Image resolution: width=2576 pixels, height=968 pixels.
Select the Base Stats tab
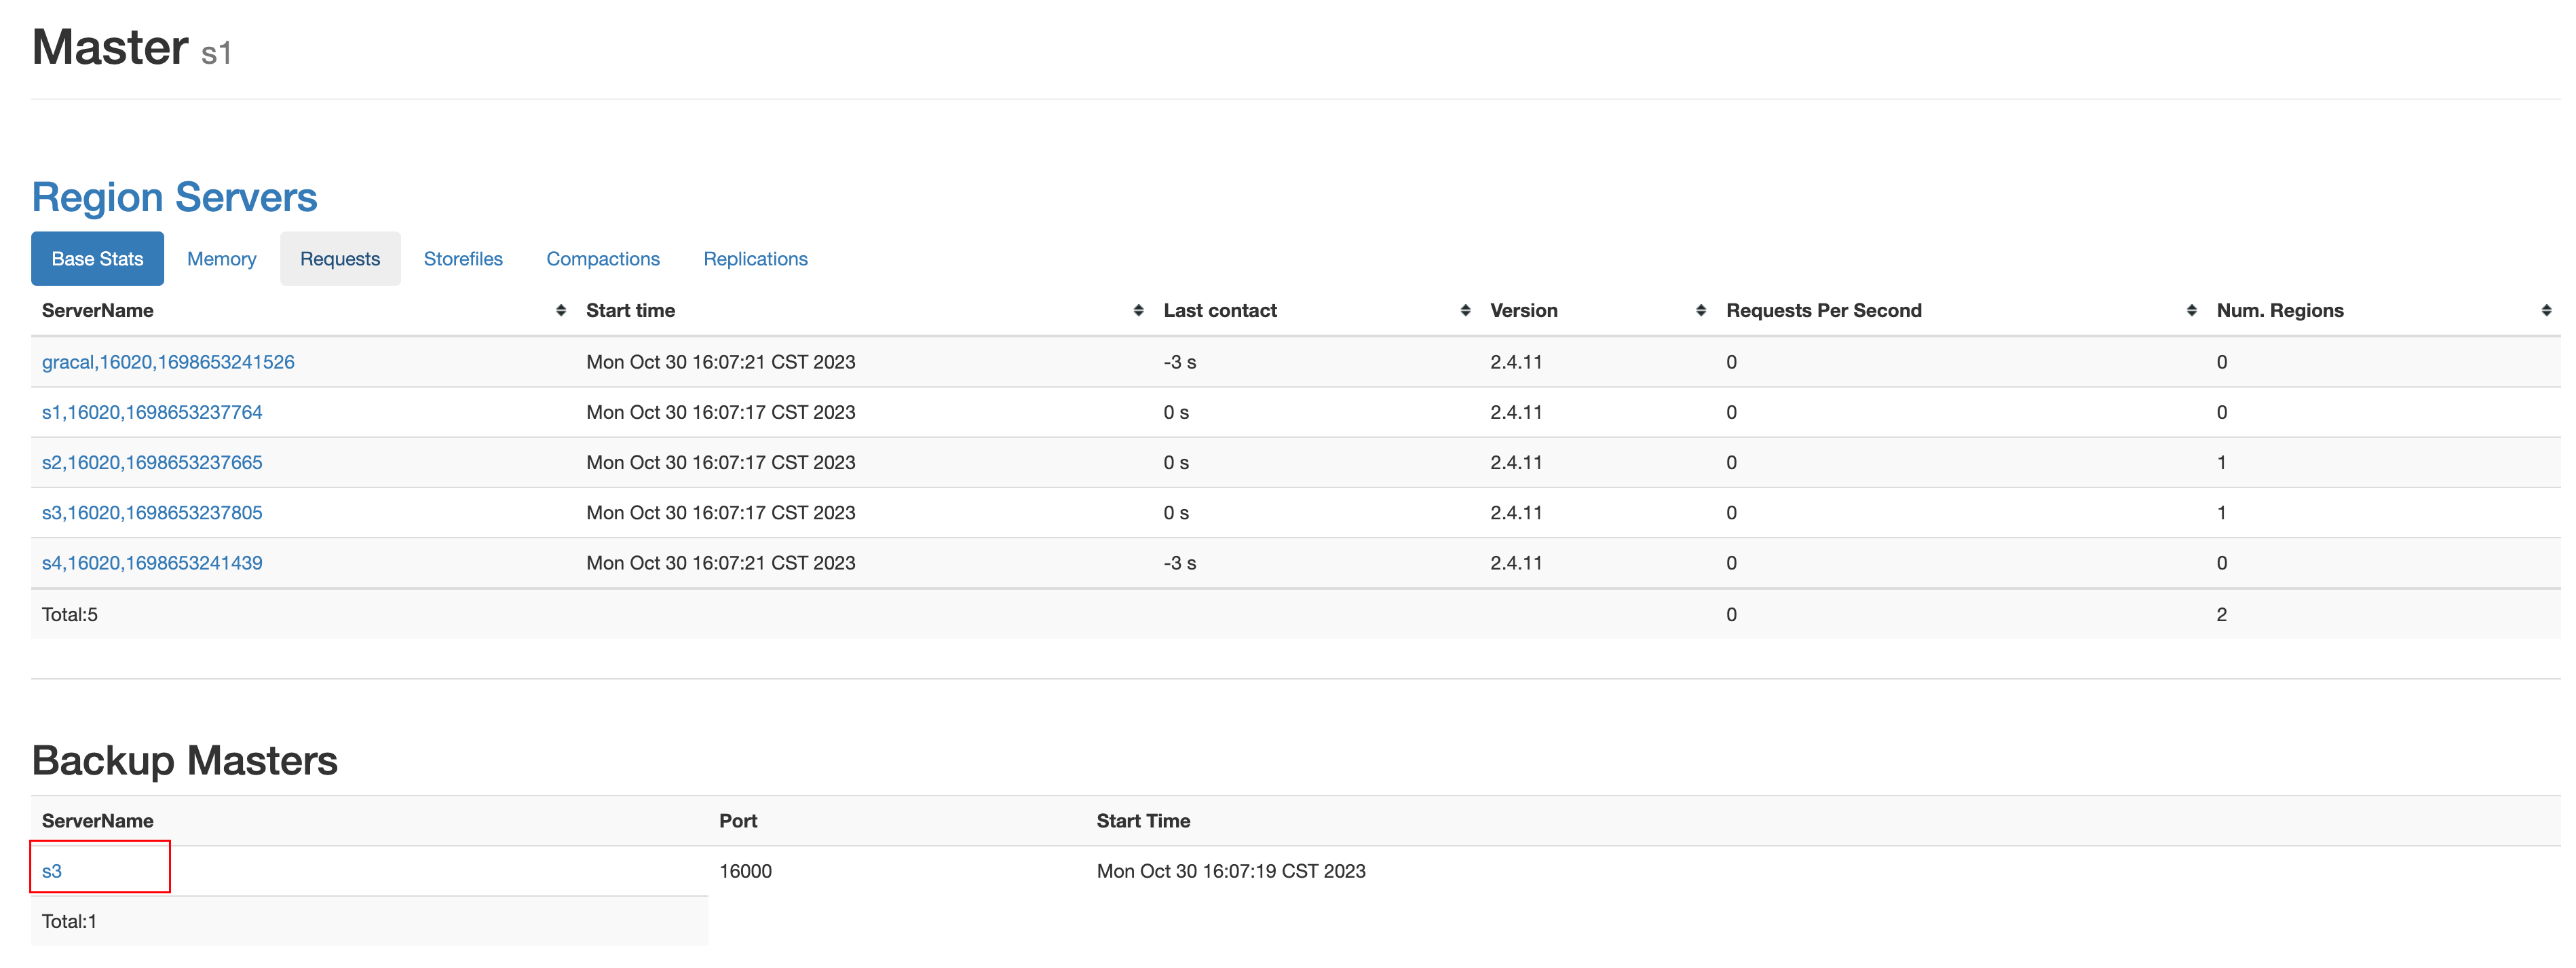coord(97,259)
